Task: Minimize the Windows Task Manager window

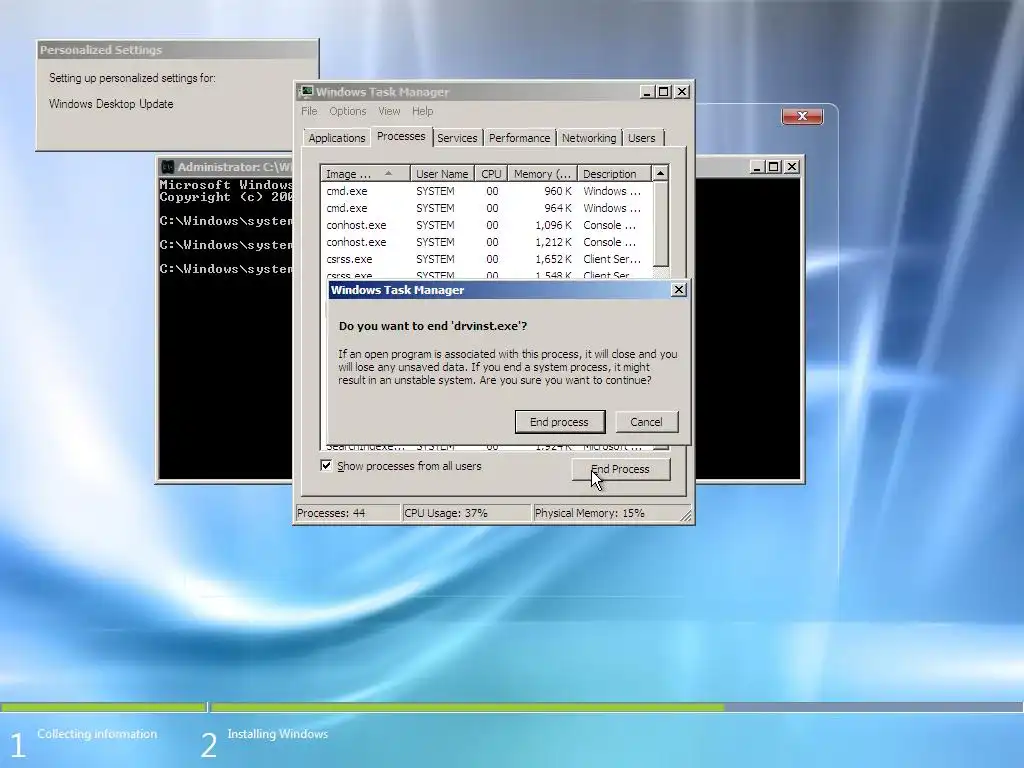Action: click(x=647, y=92)
